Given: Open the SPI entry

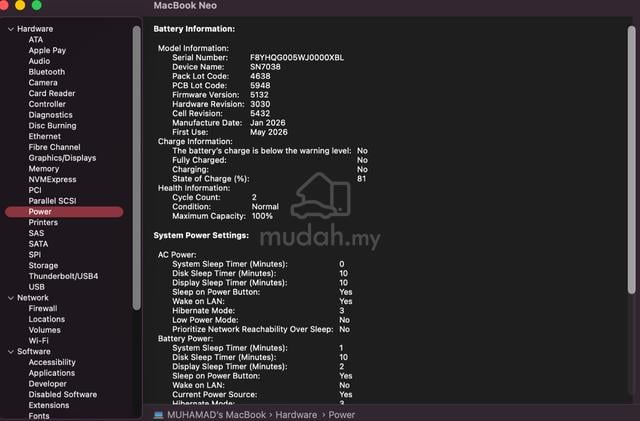Looking at the screenshot, I should click(x=35, y=255).
